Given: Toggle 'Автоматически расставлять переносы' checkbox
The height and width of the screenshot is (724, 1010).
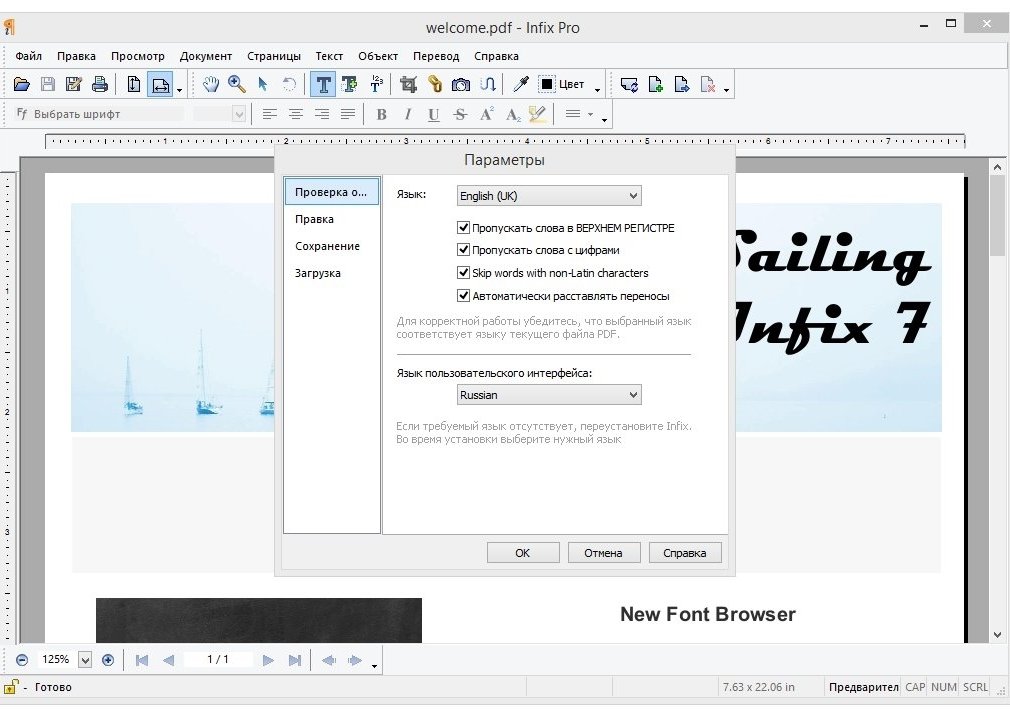Looking at the screenshot, I should coord(463,296).
